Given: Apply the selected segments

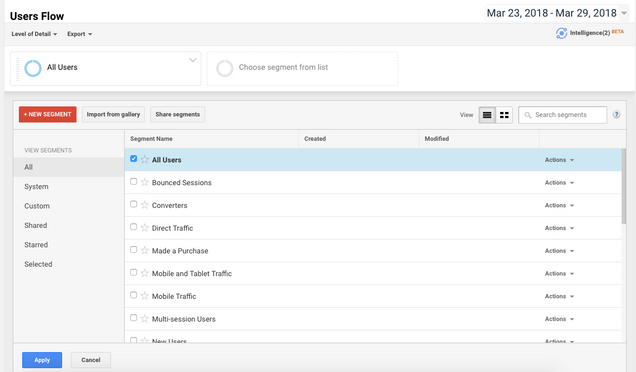Looking at the screenshot, I should point(42,360).
